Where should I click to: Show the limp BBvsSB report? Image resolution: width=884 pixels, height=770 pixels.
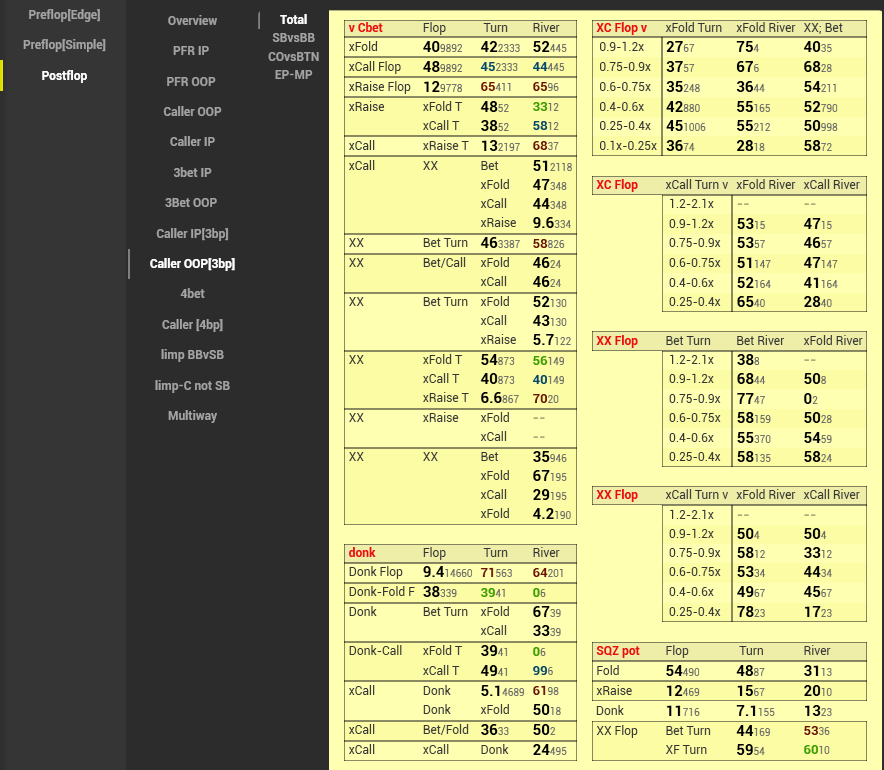coord(192,355)
